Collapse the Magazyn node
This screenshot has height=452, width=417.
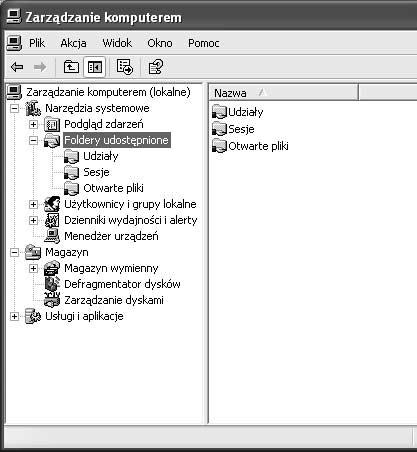tap(14, 252)
